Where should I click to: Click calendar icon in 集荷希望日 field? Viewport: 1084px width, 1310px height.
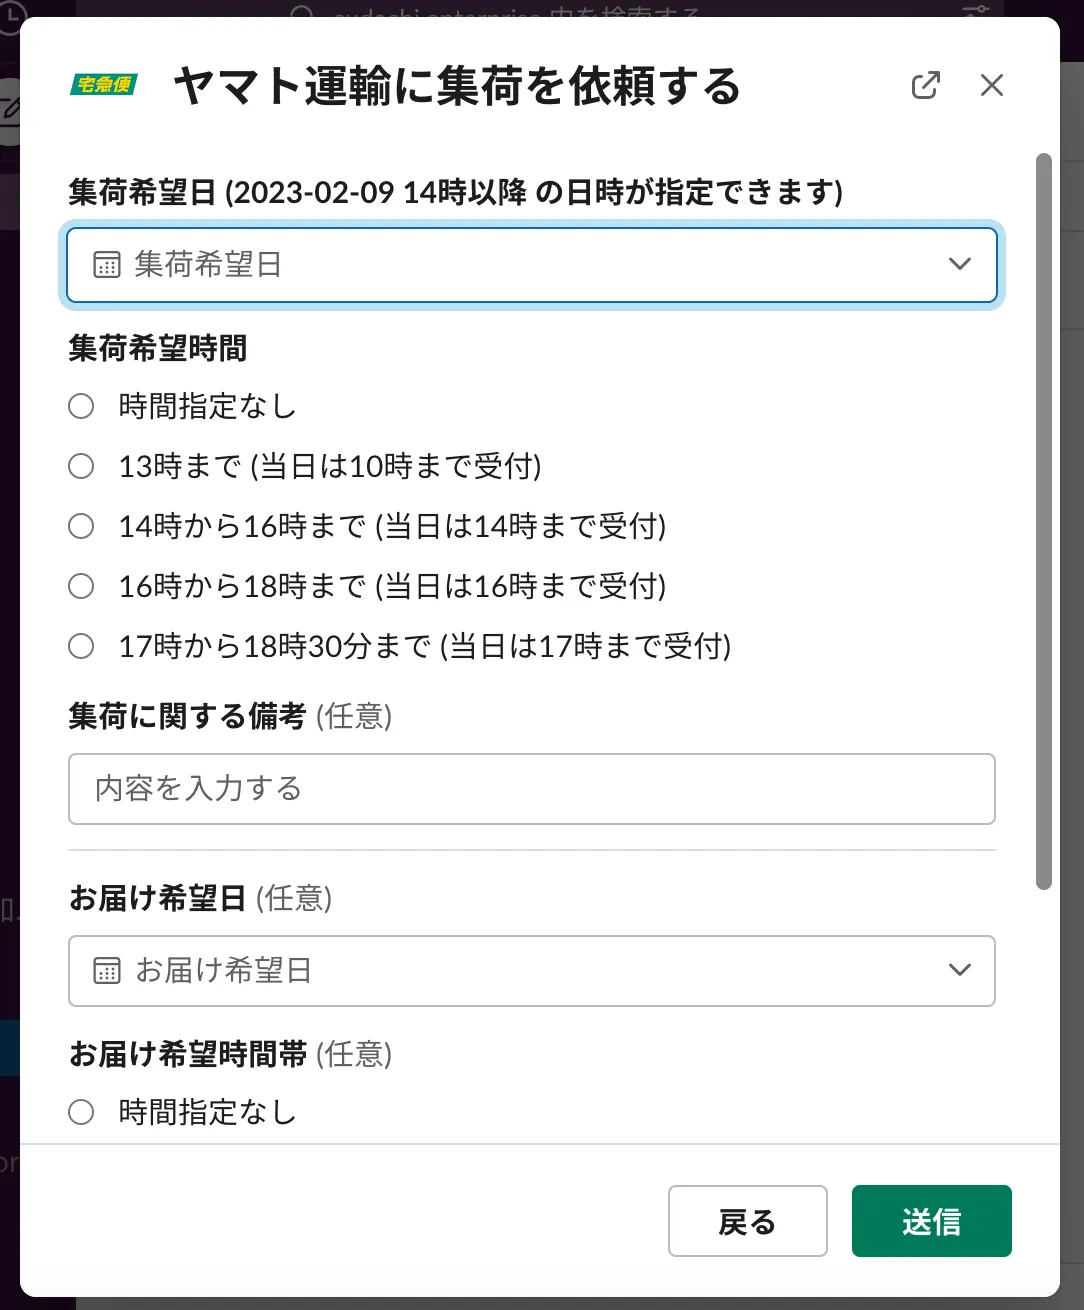107,265
